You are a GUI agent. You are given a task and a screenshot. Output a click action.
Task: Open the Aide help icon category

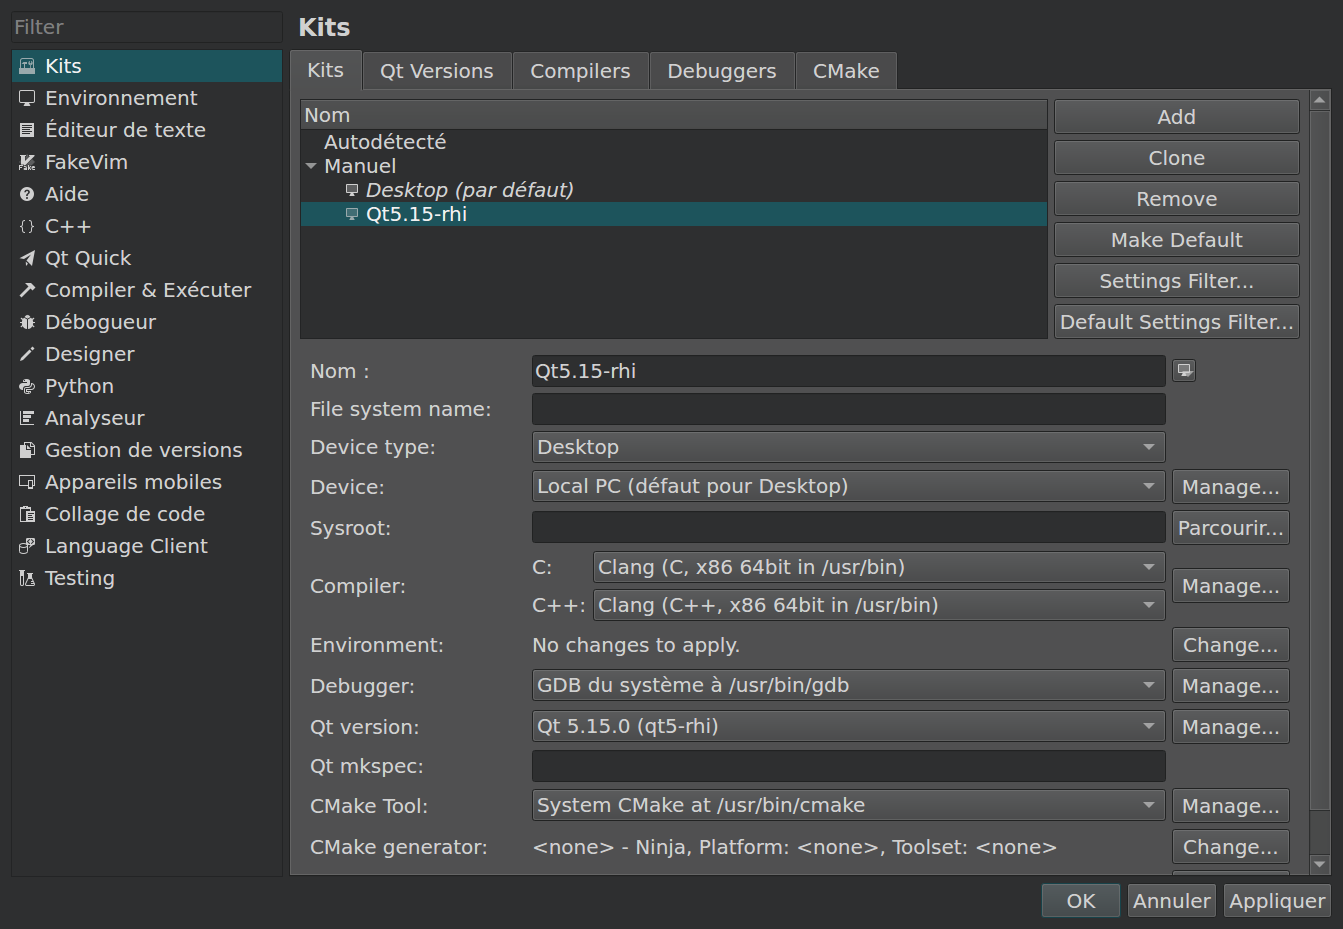tap(27, 194)
